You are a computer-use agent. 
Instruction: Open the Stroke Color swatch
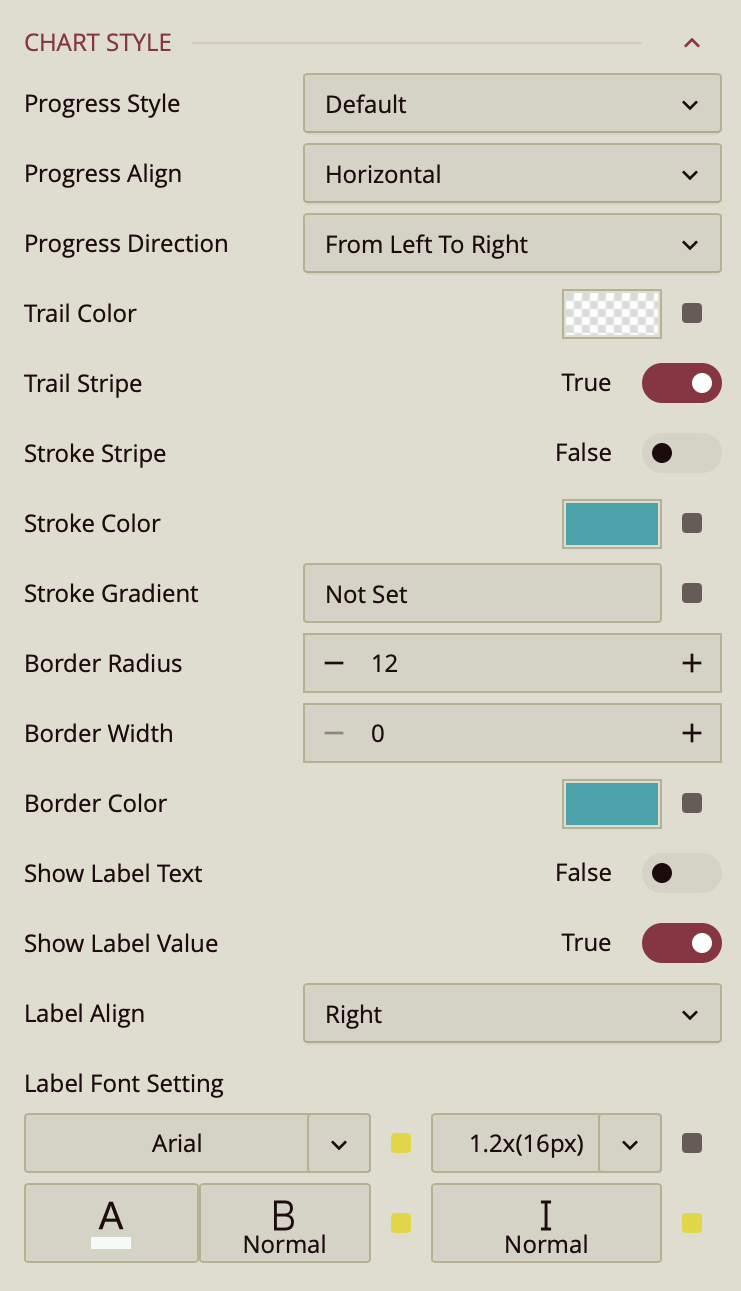(612, 523)
